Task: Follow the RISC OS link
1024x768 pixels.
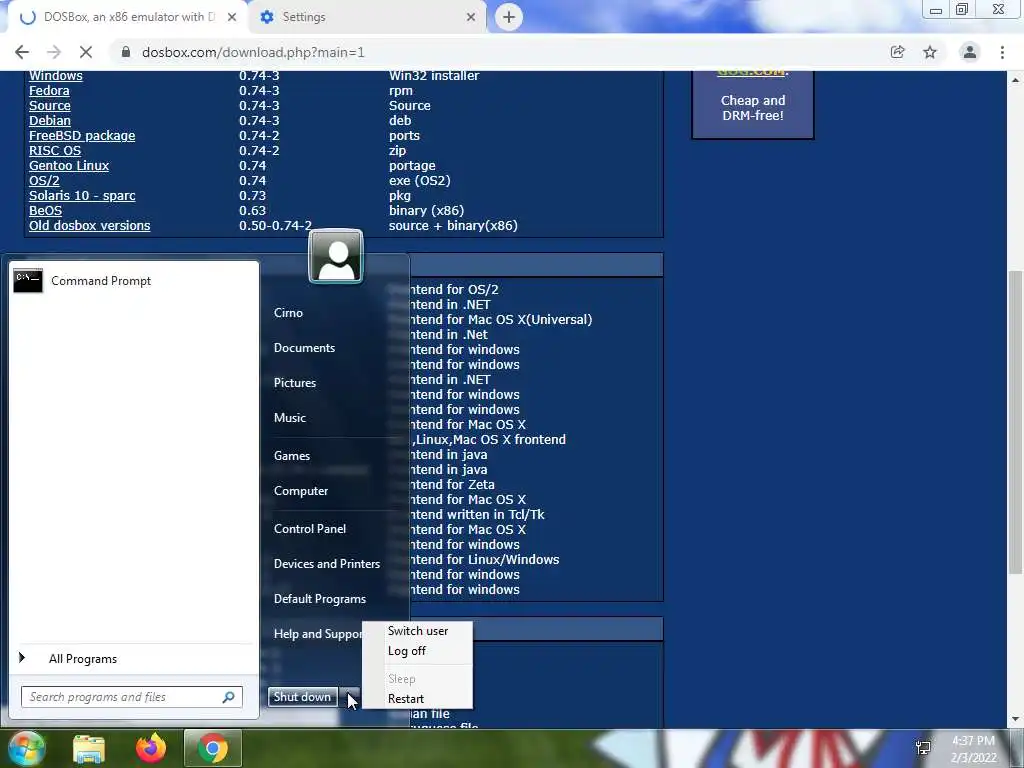Action: coord(55,151)
